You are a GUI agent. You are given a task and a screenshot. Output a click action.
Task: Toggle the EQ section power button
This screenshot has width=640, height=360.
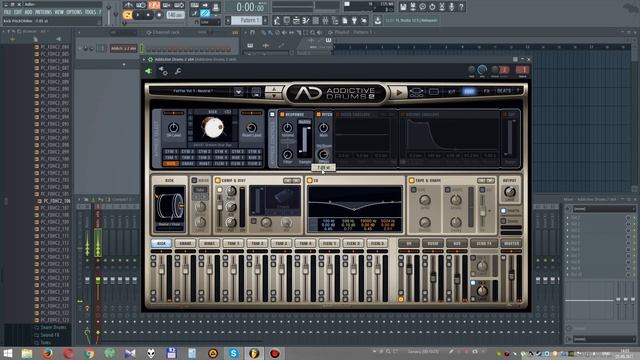(309, 180)
